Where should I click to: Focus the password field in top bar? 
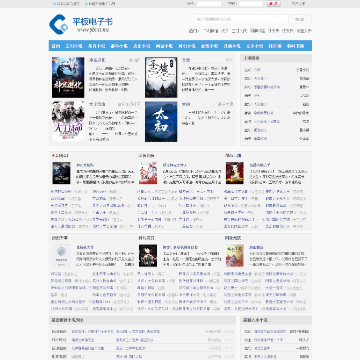coord(250,4)
